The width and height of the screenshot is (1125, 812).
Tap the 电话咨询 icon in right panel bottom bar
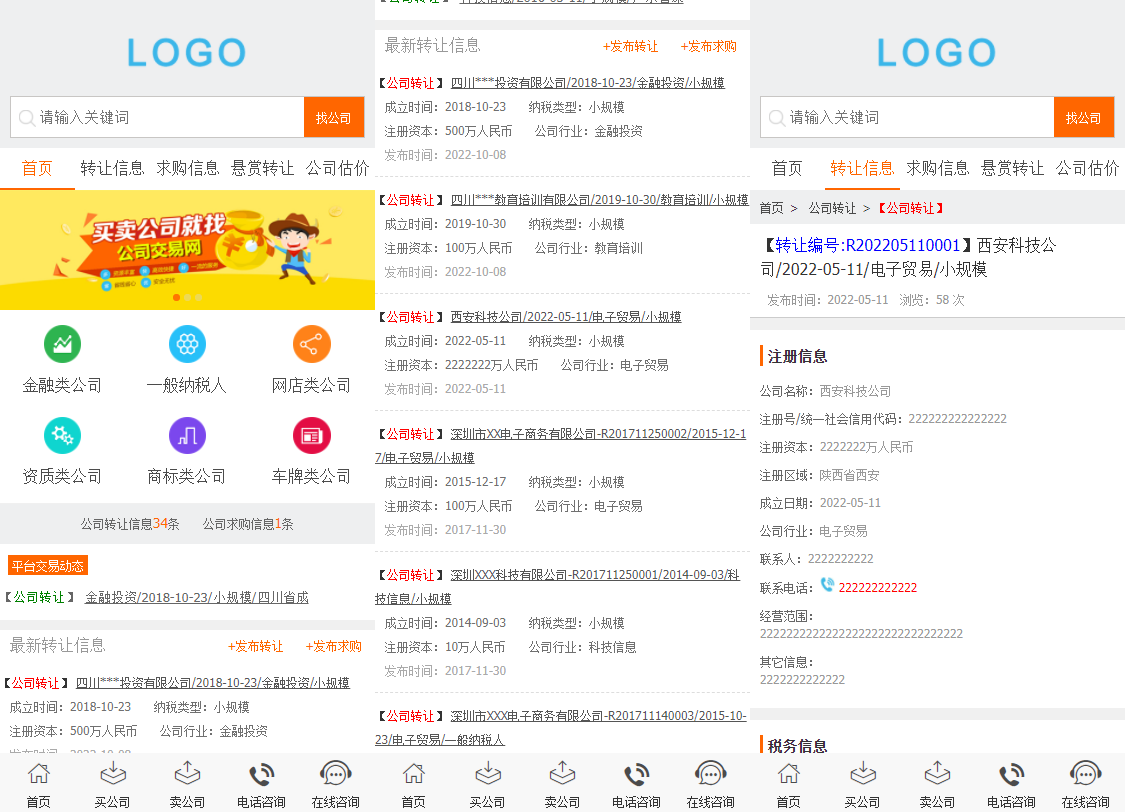(x=1012, y=774)
